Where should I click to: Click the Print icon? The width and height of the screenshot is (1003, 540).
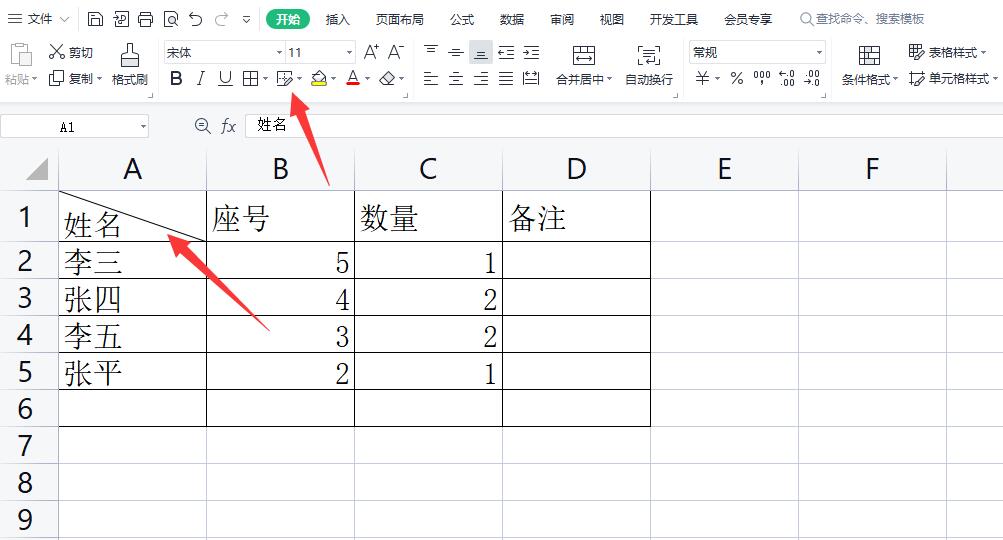(x=146, y=19)
